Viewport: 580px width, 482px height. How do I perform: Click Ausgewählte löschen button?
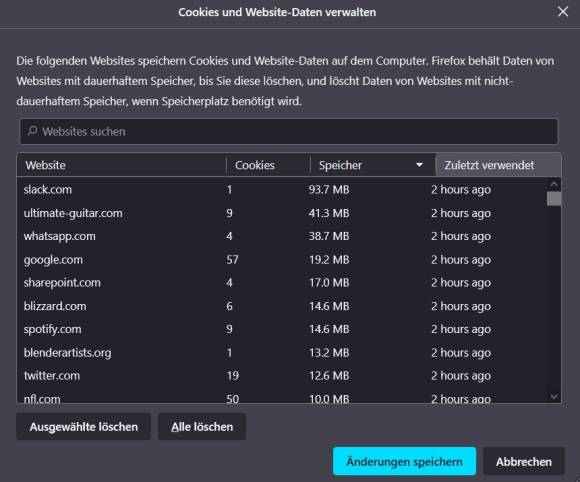point(84,427)
